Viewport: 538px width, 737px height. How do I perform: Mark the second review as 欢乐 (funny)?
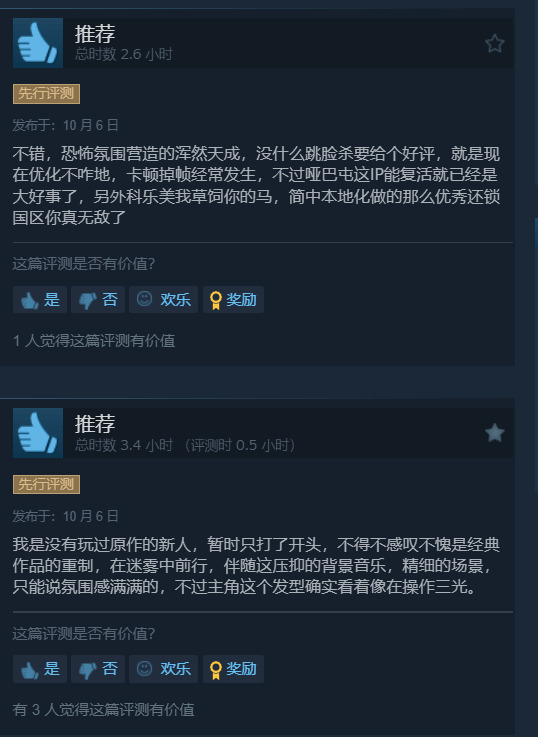pos(164,668)
